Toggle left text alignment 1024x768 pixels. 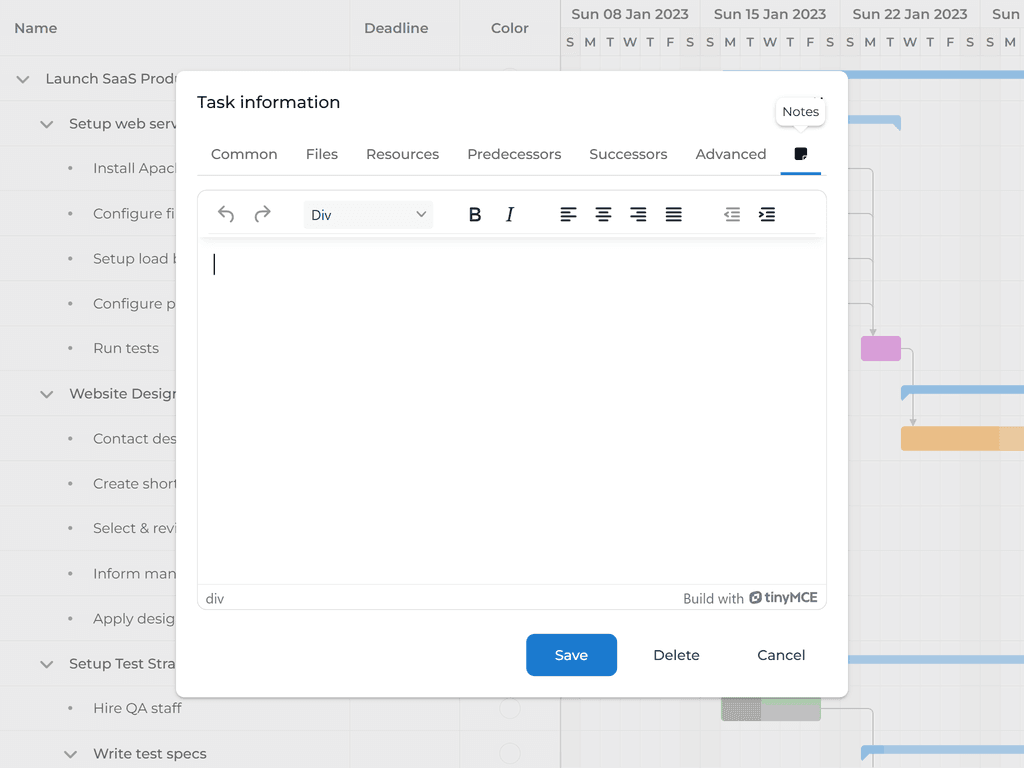[x=568, y=214]
